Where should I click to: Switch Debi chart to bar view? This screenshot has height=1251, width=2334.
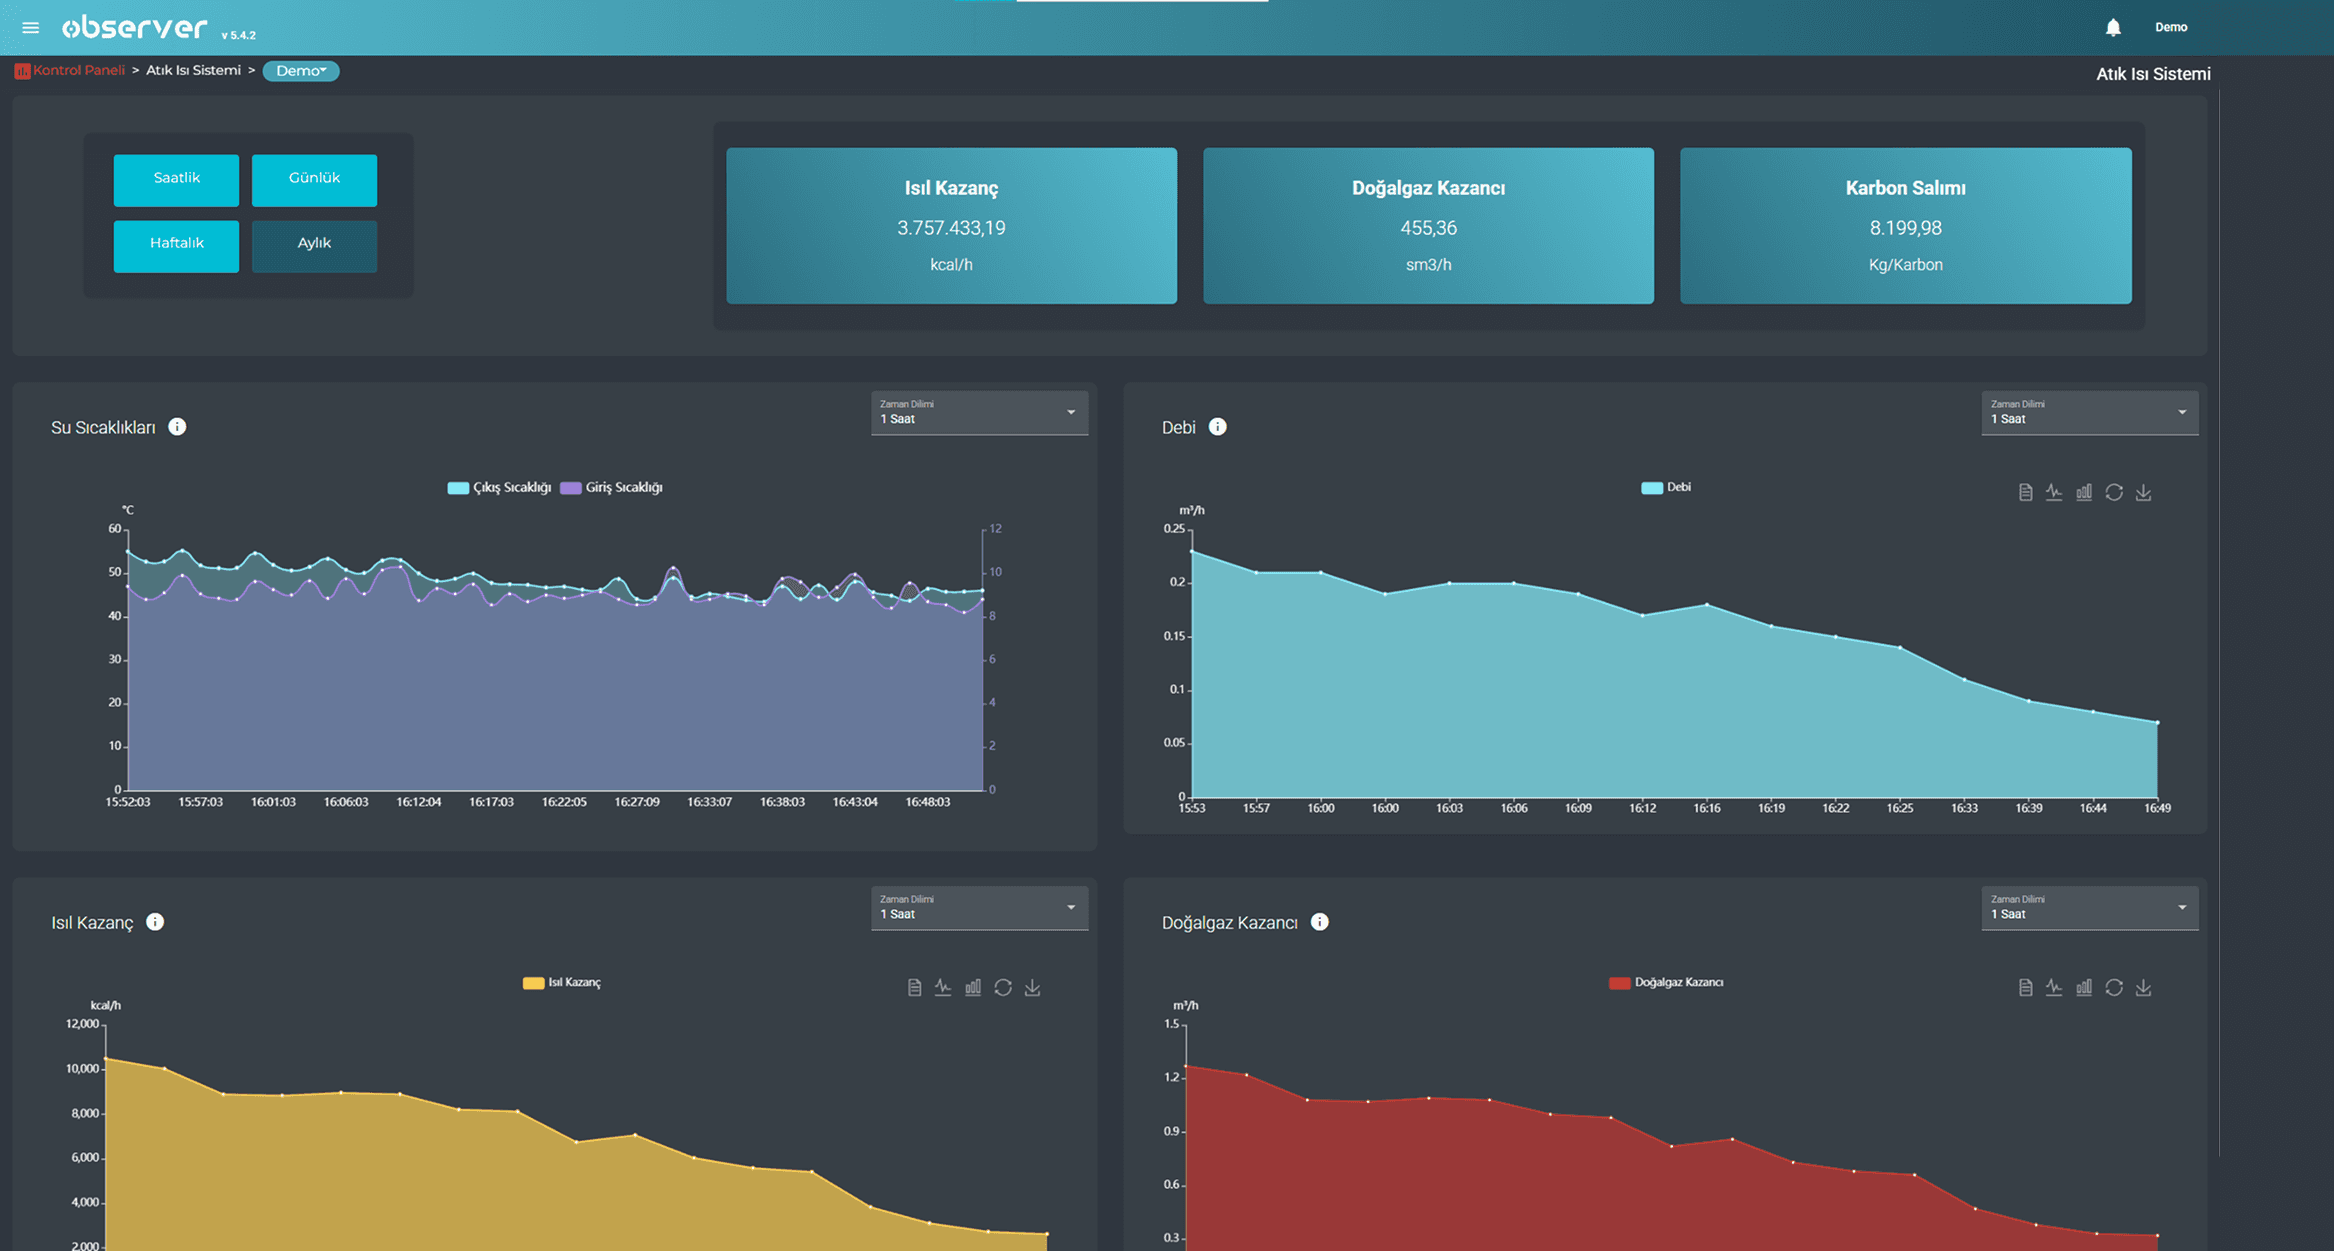click(x=2084, y=492)
